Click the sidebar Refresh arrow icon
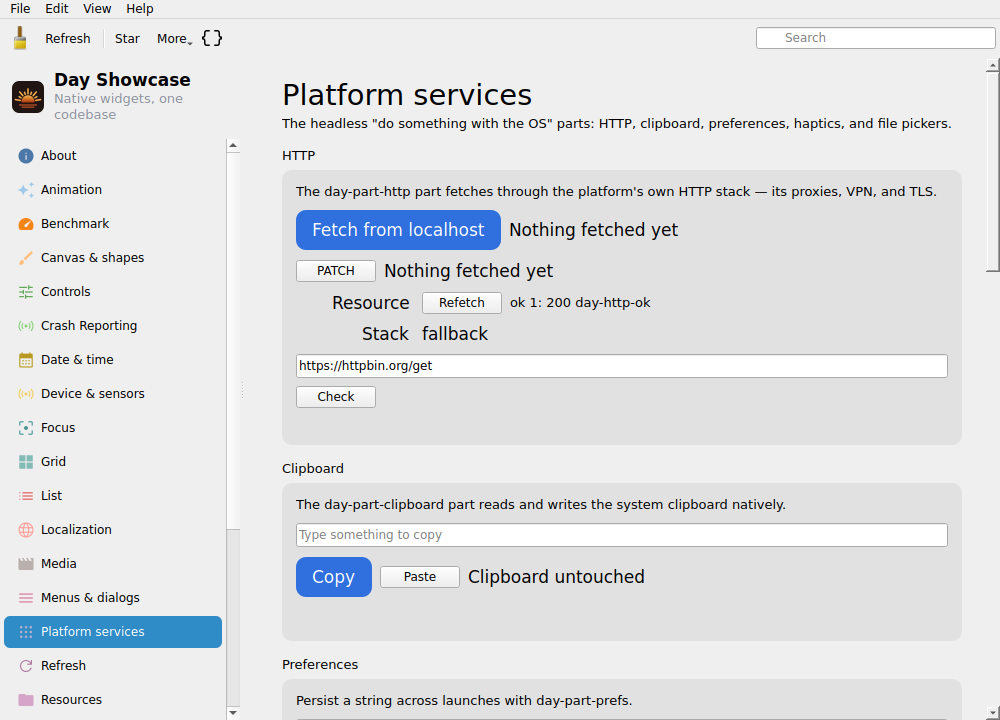 [x=26, y=666]
